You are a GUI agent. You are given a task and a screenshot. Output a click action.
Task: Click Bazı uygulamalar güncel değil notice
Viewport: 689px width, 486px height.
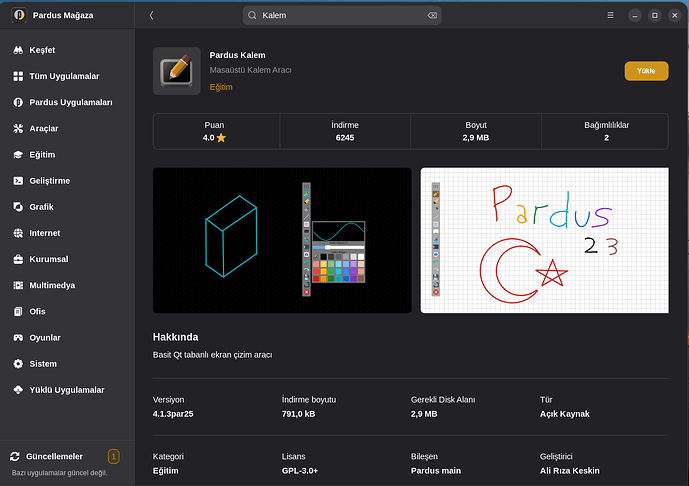click(x=59, y=473)
